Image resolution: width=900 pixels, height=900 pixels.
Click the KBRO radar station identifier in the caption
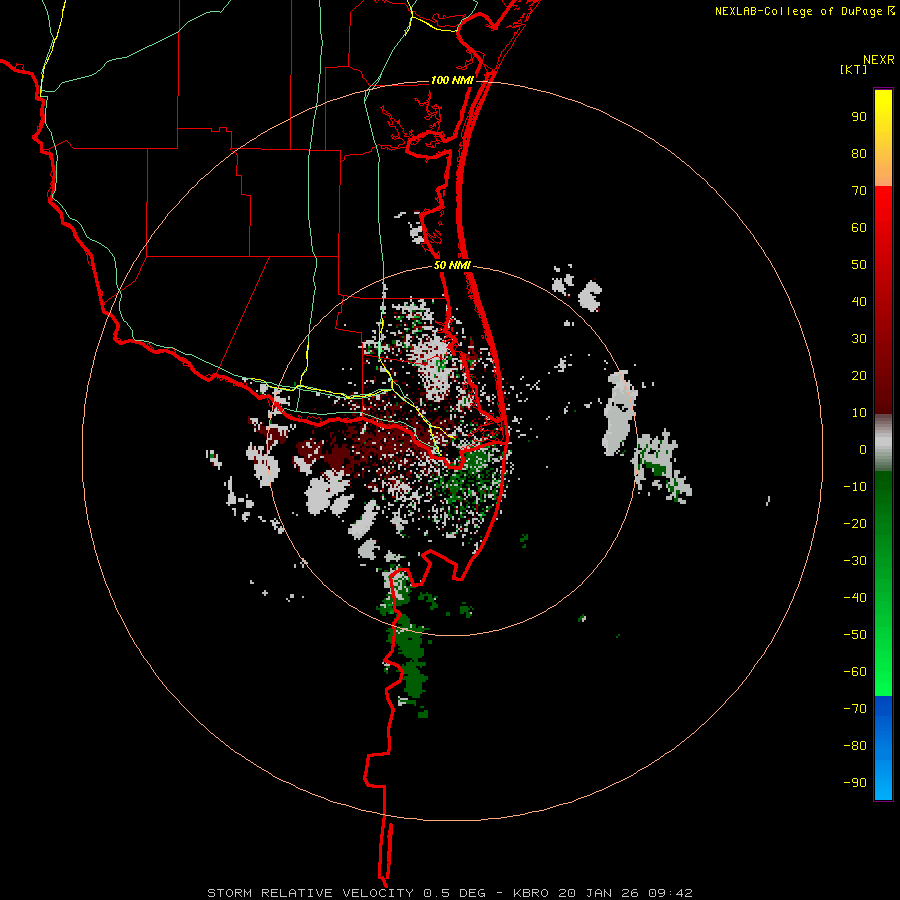click(x=531, y=893)
